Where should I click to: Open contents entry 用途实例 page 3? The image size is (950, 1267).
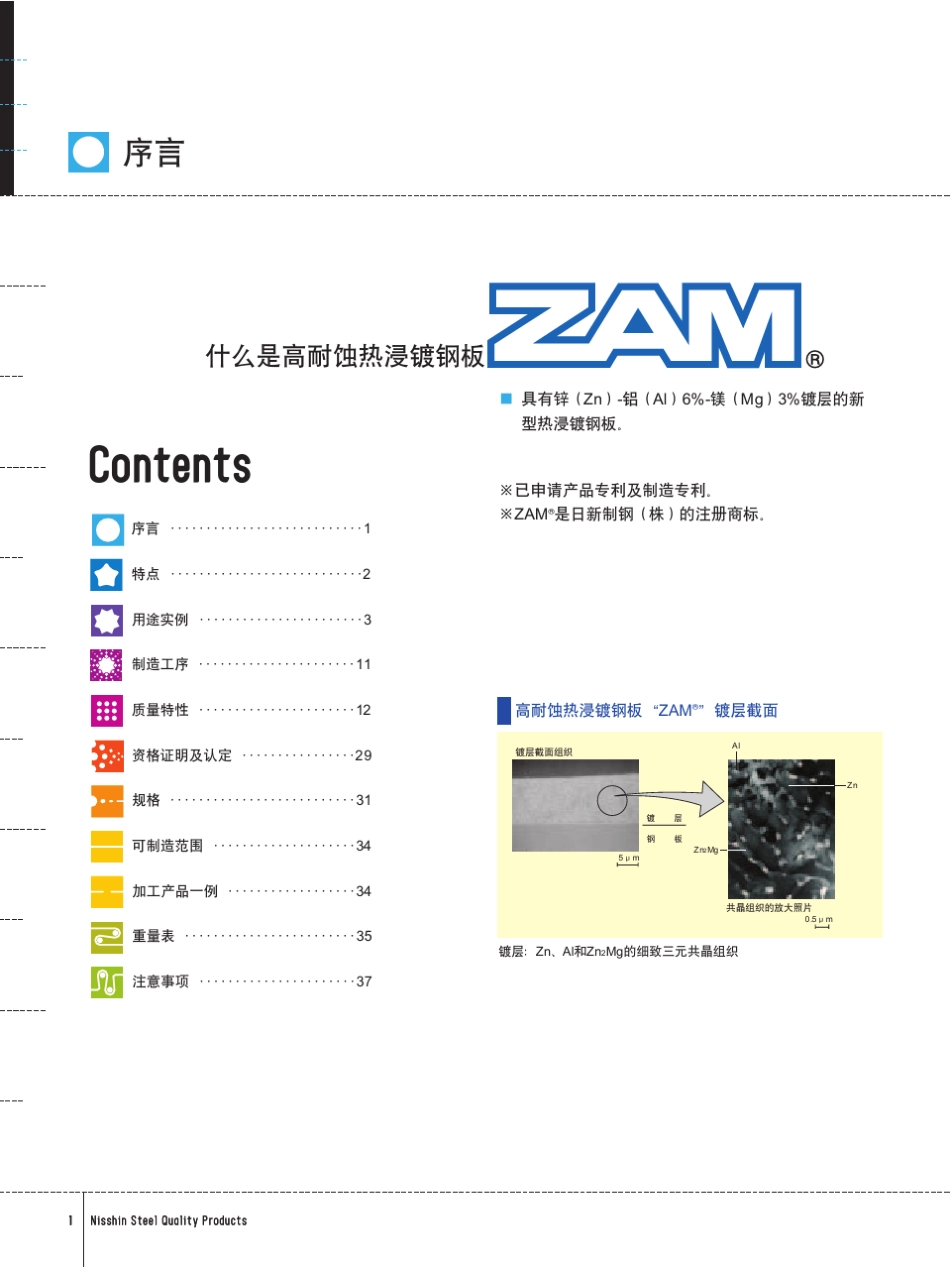[251, 620]
